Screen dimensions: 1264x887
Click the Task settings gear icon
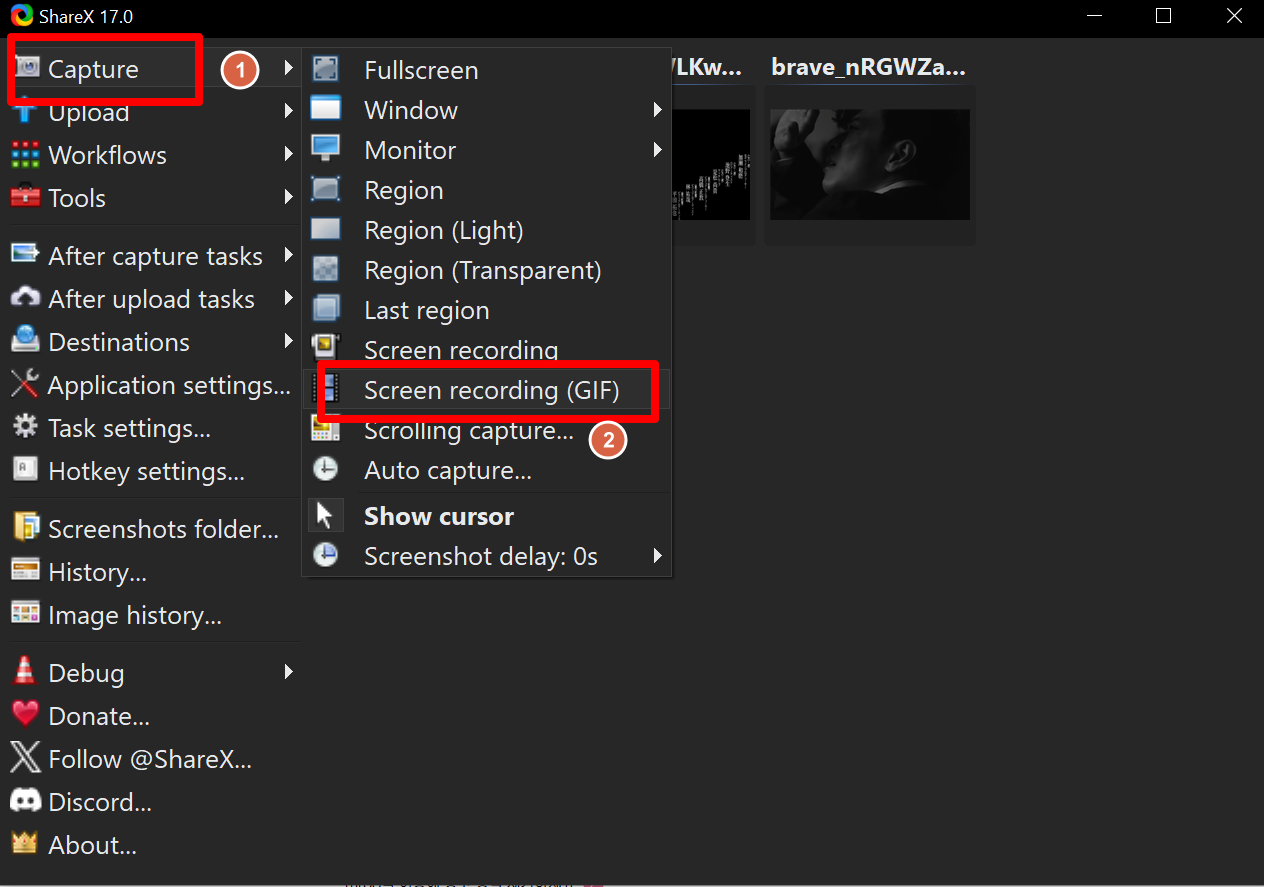[25, 426]
